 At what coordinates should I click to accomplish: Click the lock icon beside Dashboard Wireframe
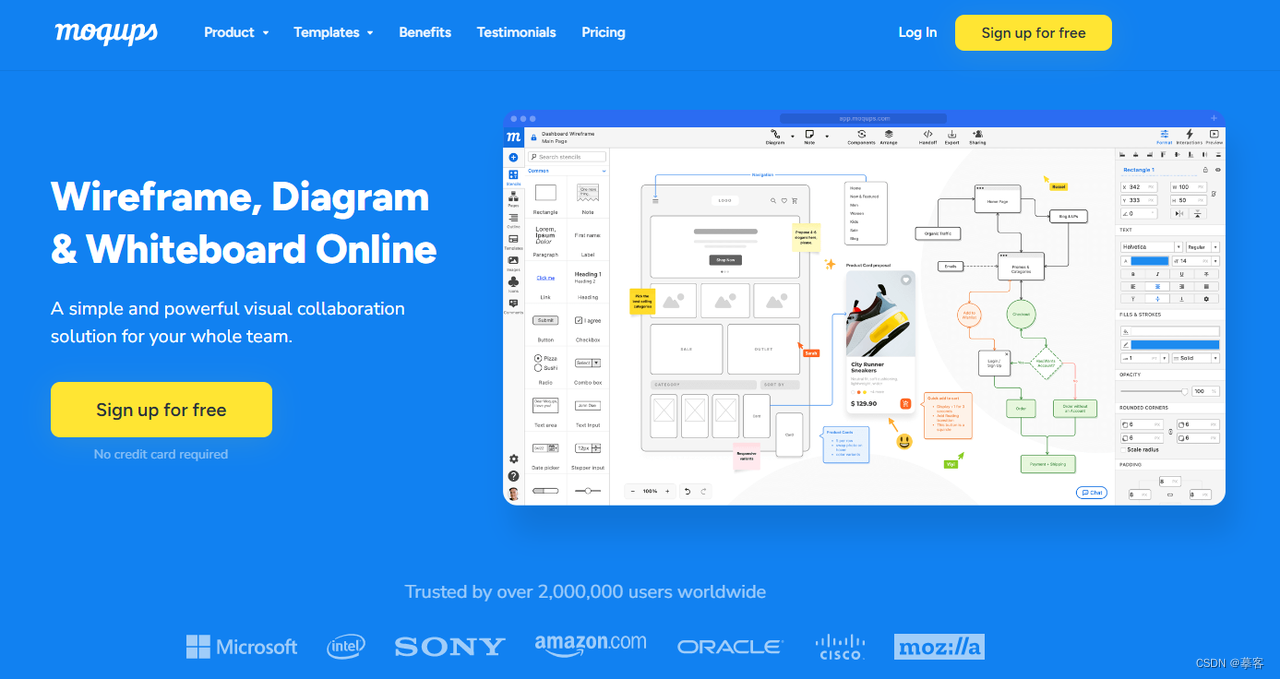pos(534,137)
